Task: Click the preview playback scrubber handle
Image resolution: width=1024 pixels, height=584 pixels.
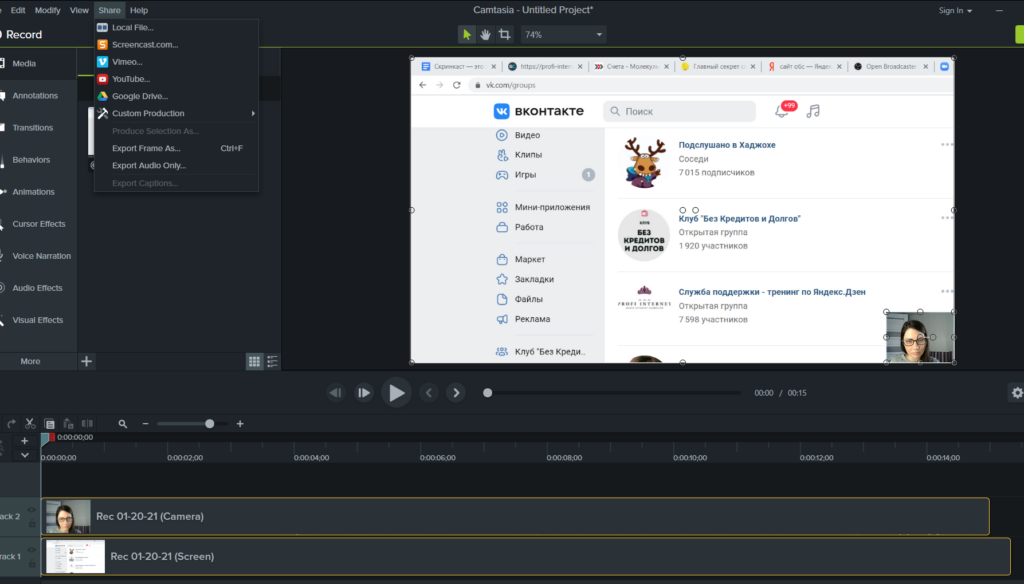Action: [x=487, y=393]
